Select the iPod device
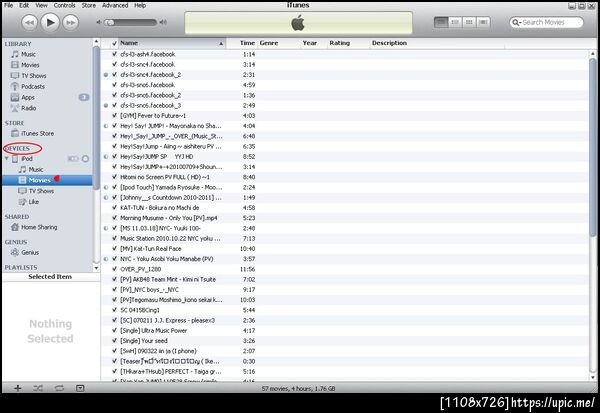This screenshot has width=600, height=413. click(26, 158)
